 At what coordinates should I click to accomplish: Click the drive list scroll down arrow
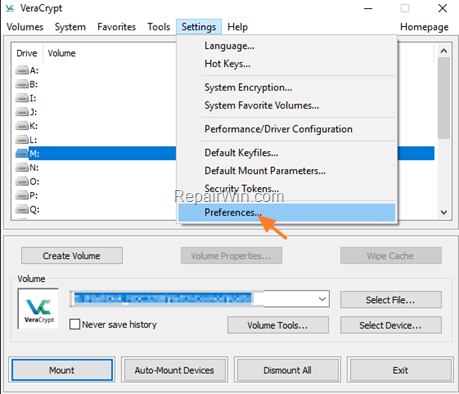click(x=444, y=212)
